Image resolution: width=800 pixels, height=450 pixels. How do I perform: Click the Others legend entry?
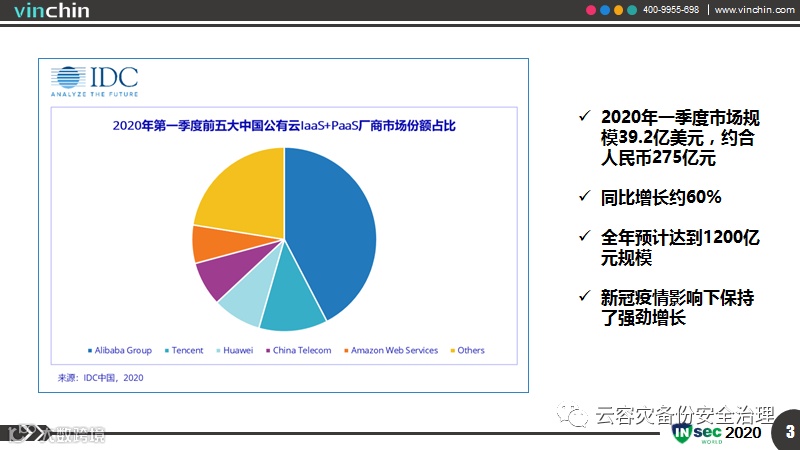click(467, 351)
